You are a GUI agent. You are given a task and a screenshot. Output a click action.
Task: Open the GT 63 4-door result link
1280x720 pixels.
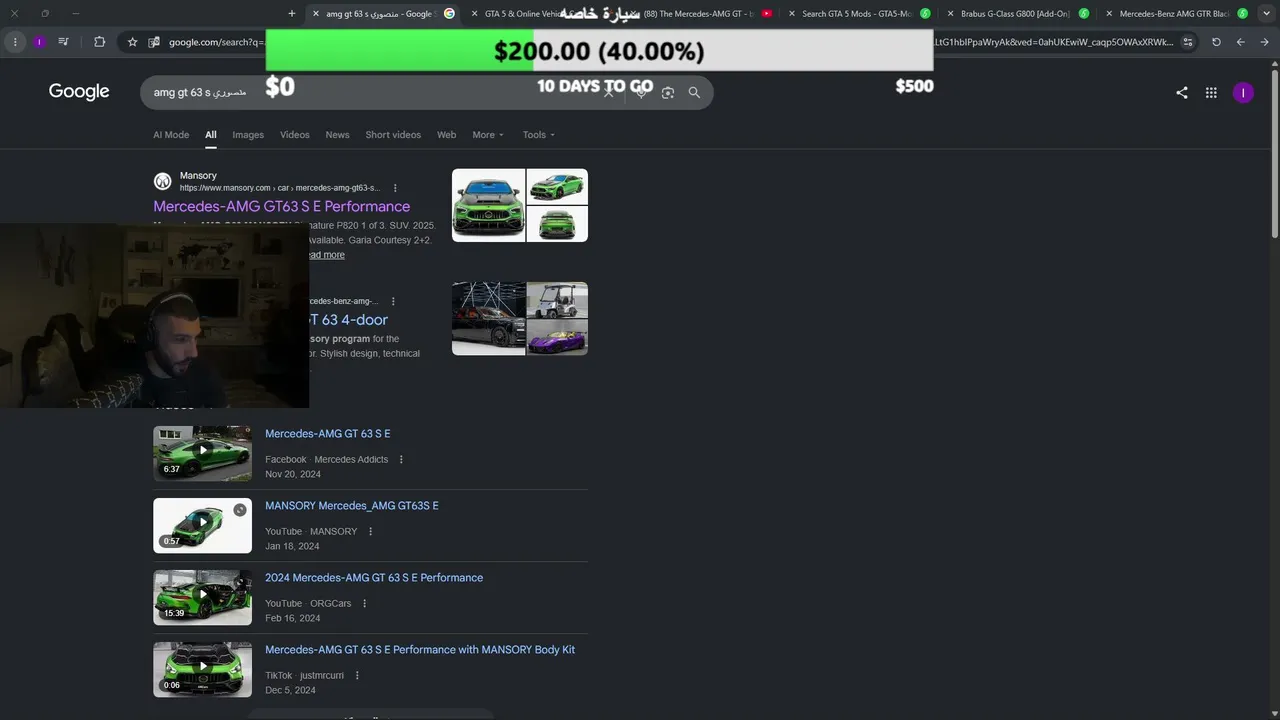347,320
